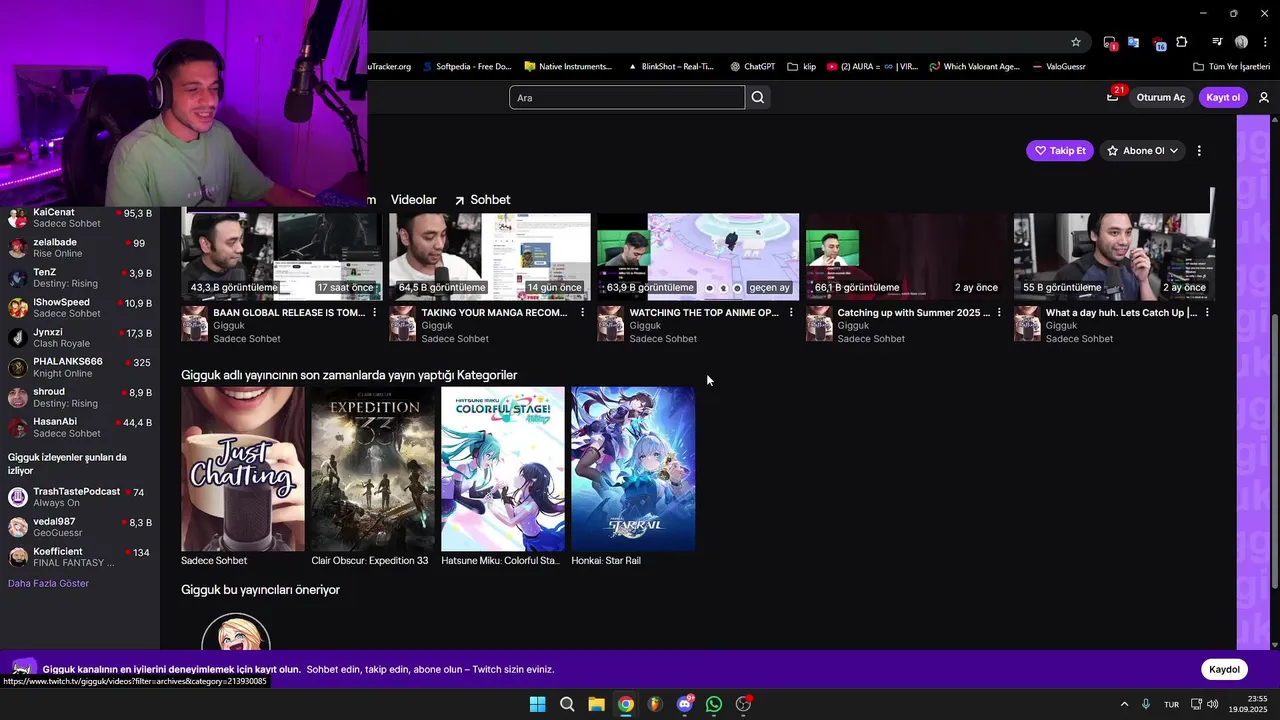
Task: Open IShowSpeed channel in sidebar
Action: [x=80, y=308]
